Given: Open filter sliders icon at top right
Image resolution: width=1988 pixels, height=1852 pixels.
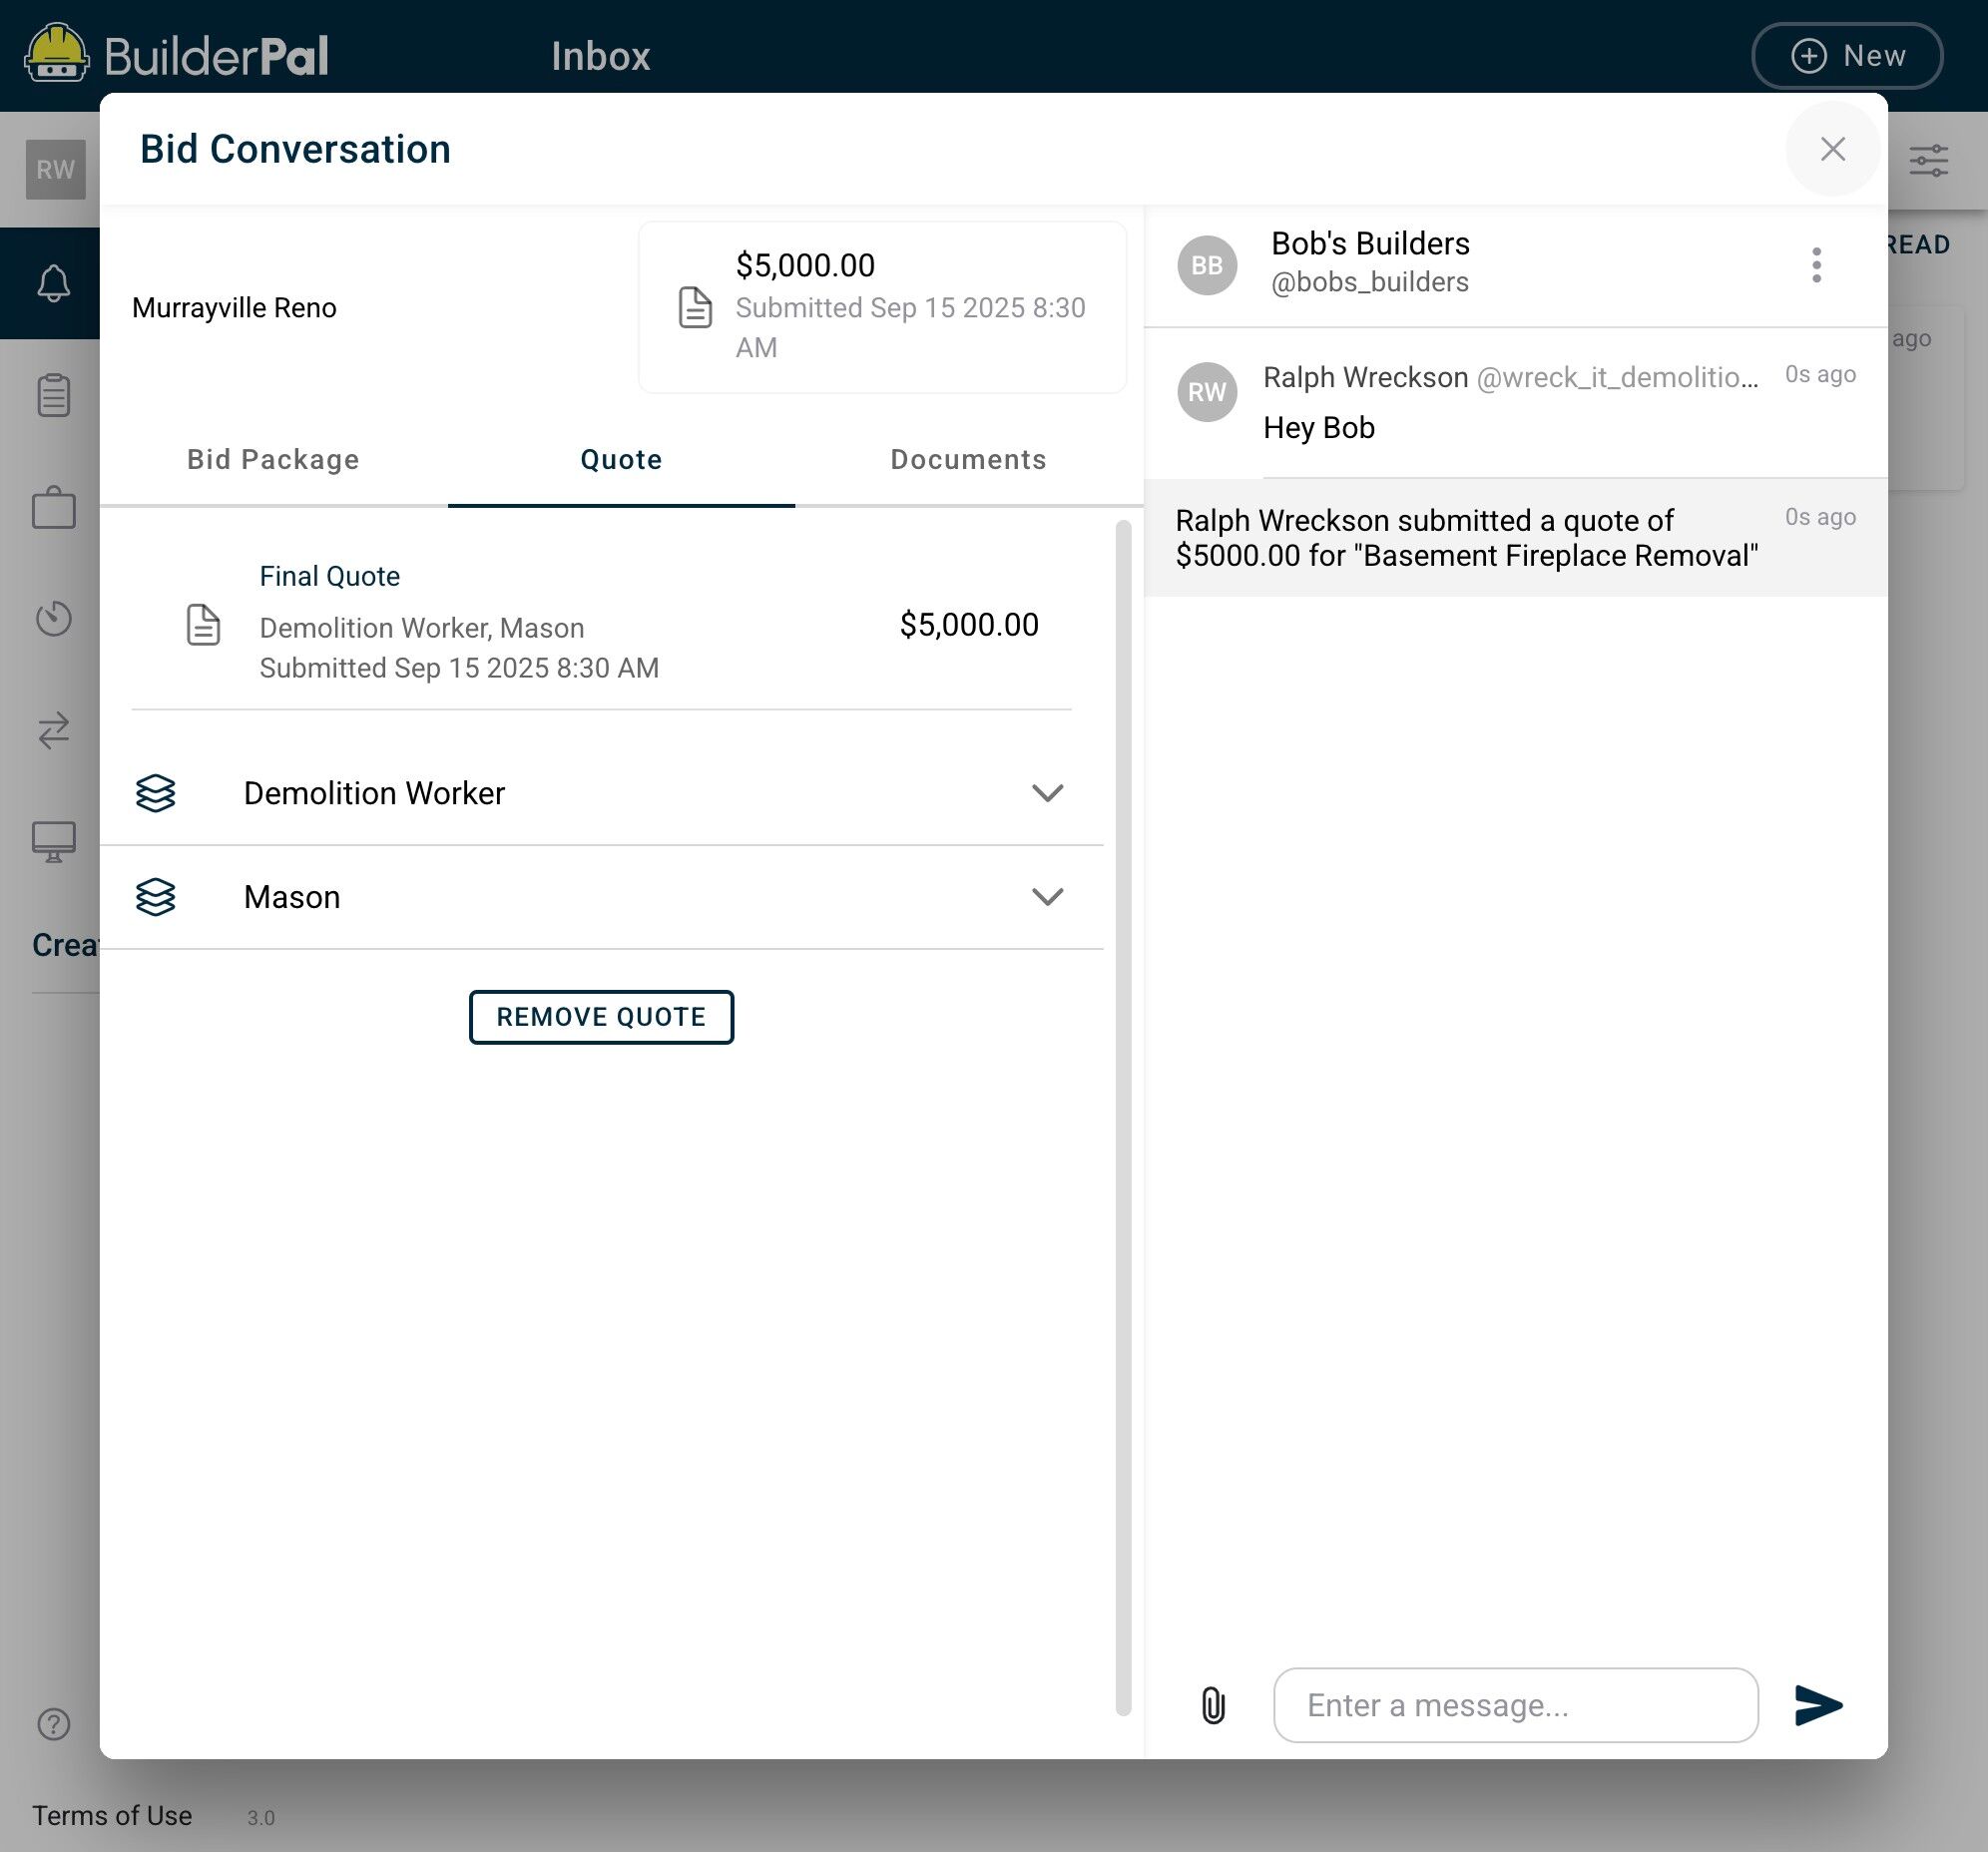Looking at the screenshot, I should tap(1928, 160).
